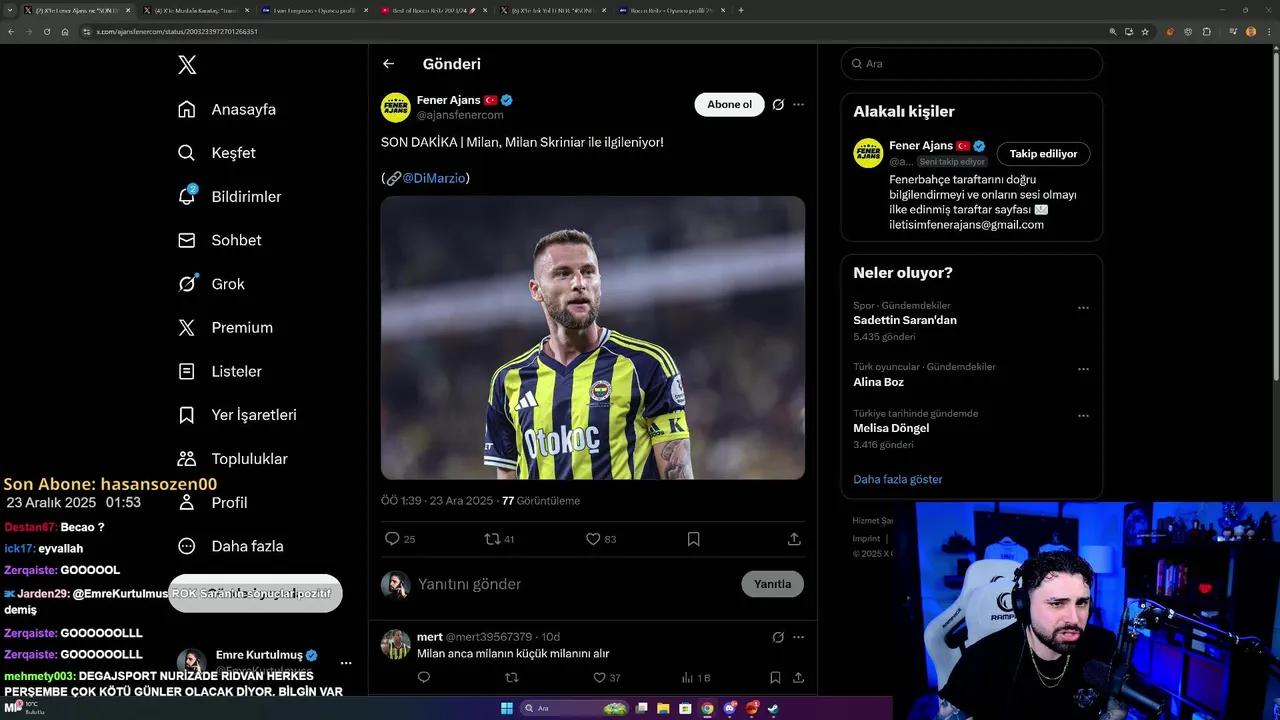
Task: Share the Fener Ajans post
Action: (x=794, y=539)
